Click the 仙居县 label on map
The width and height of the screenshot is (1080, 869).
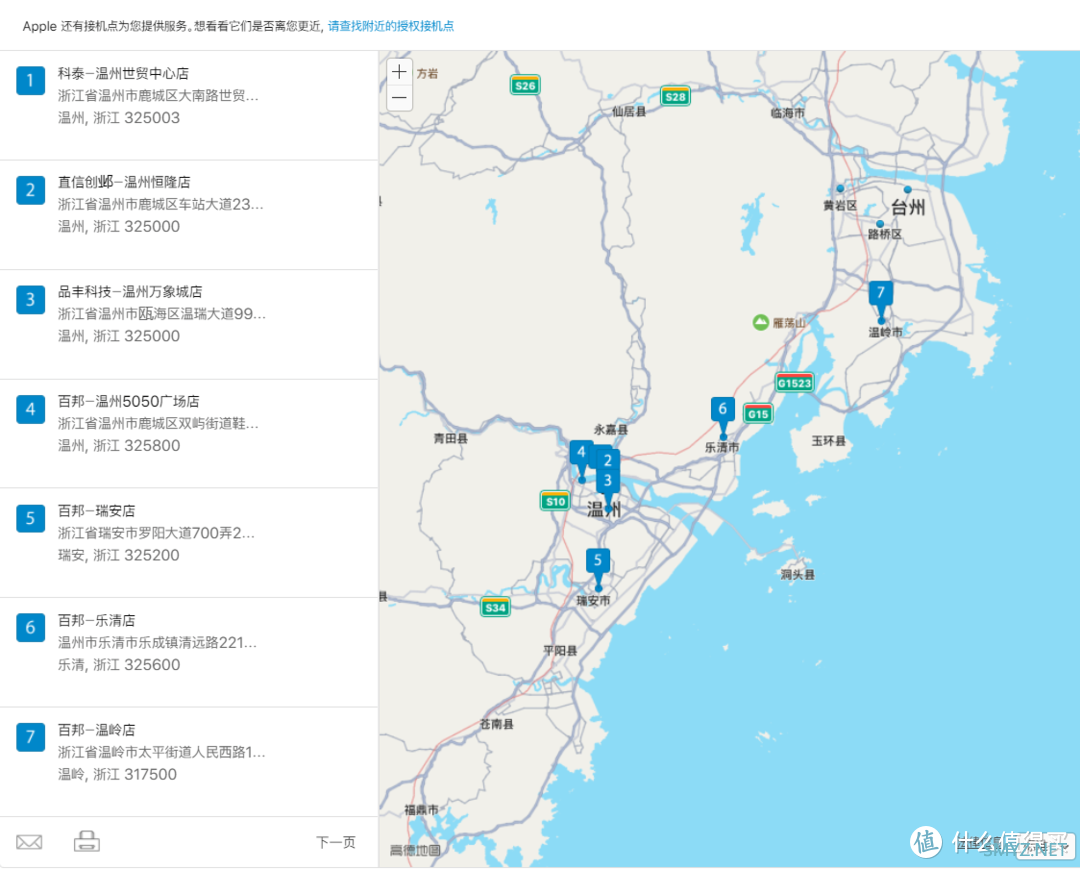pyautogui.click(x=628, y=111)
